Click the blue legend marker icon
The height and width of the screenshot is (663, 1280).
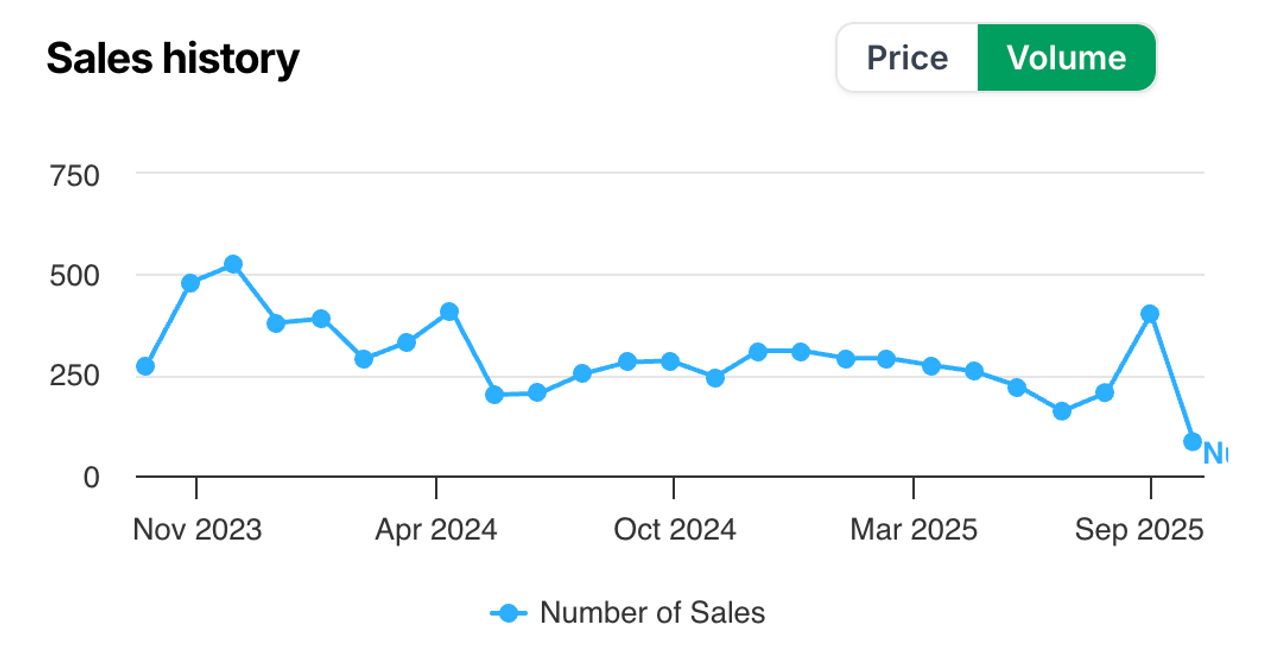pyautogui.click(x=509, y=613)
